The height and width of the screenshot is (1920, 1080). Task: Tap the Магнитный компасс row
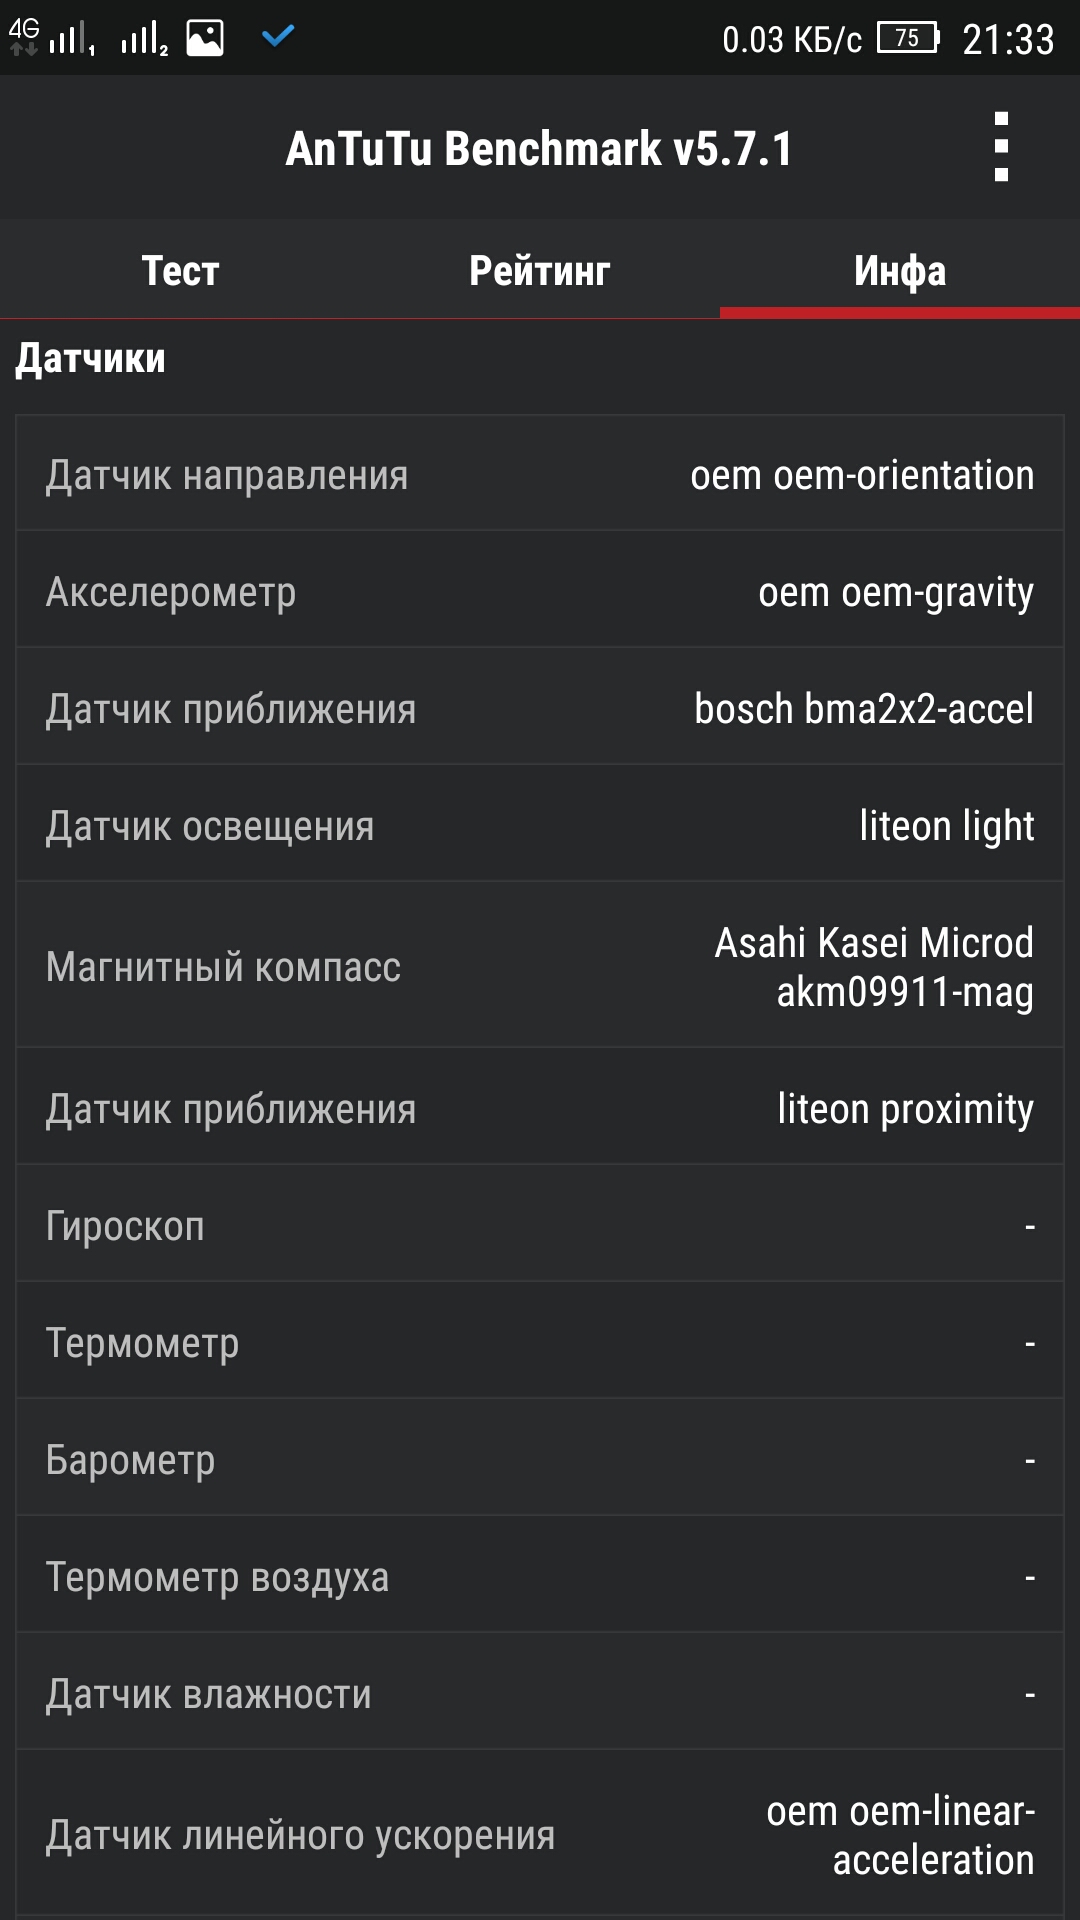[x=540, y=966]
